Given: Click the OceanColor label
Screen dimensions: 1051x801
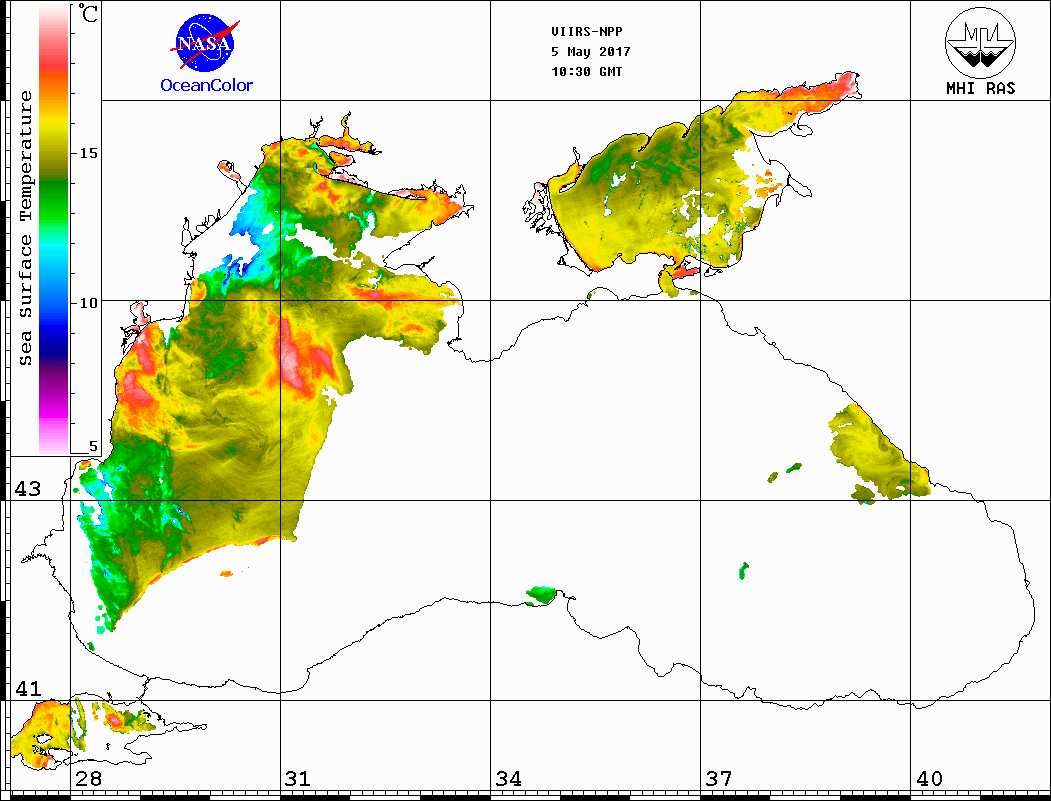Looking at the screenshot, I should pos(206,85).
